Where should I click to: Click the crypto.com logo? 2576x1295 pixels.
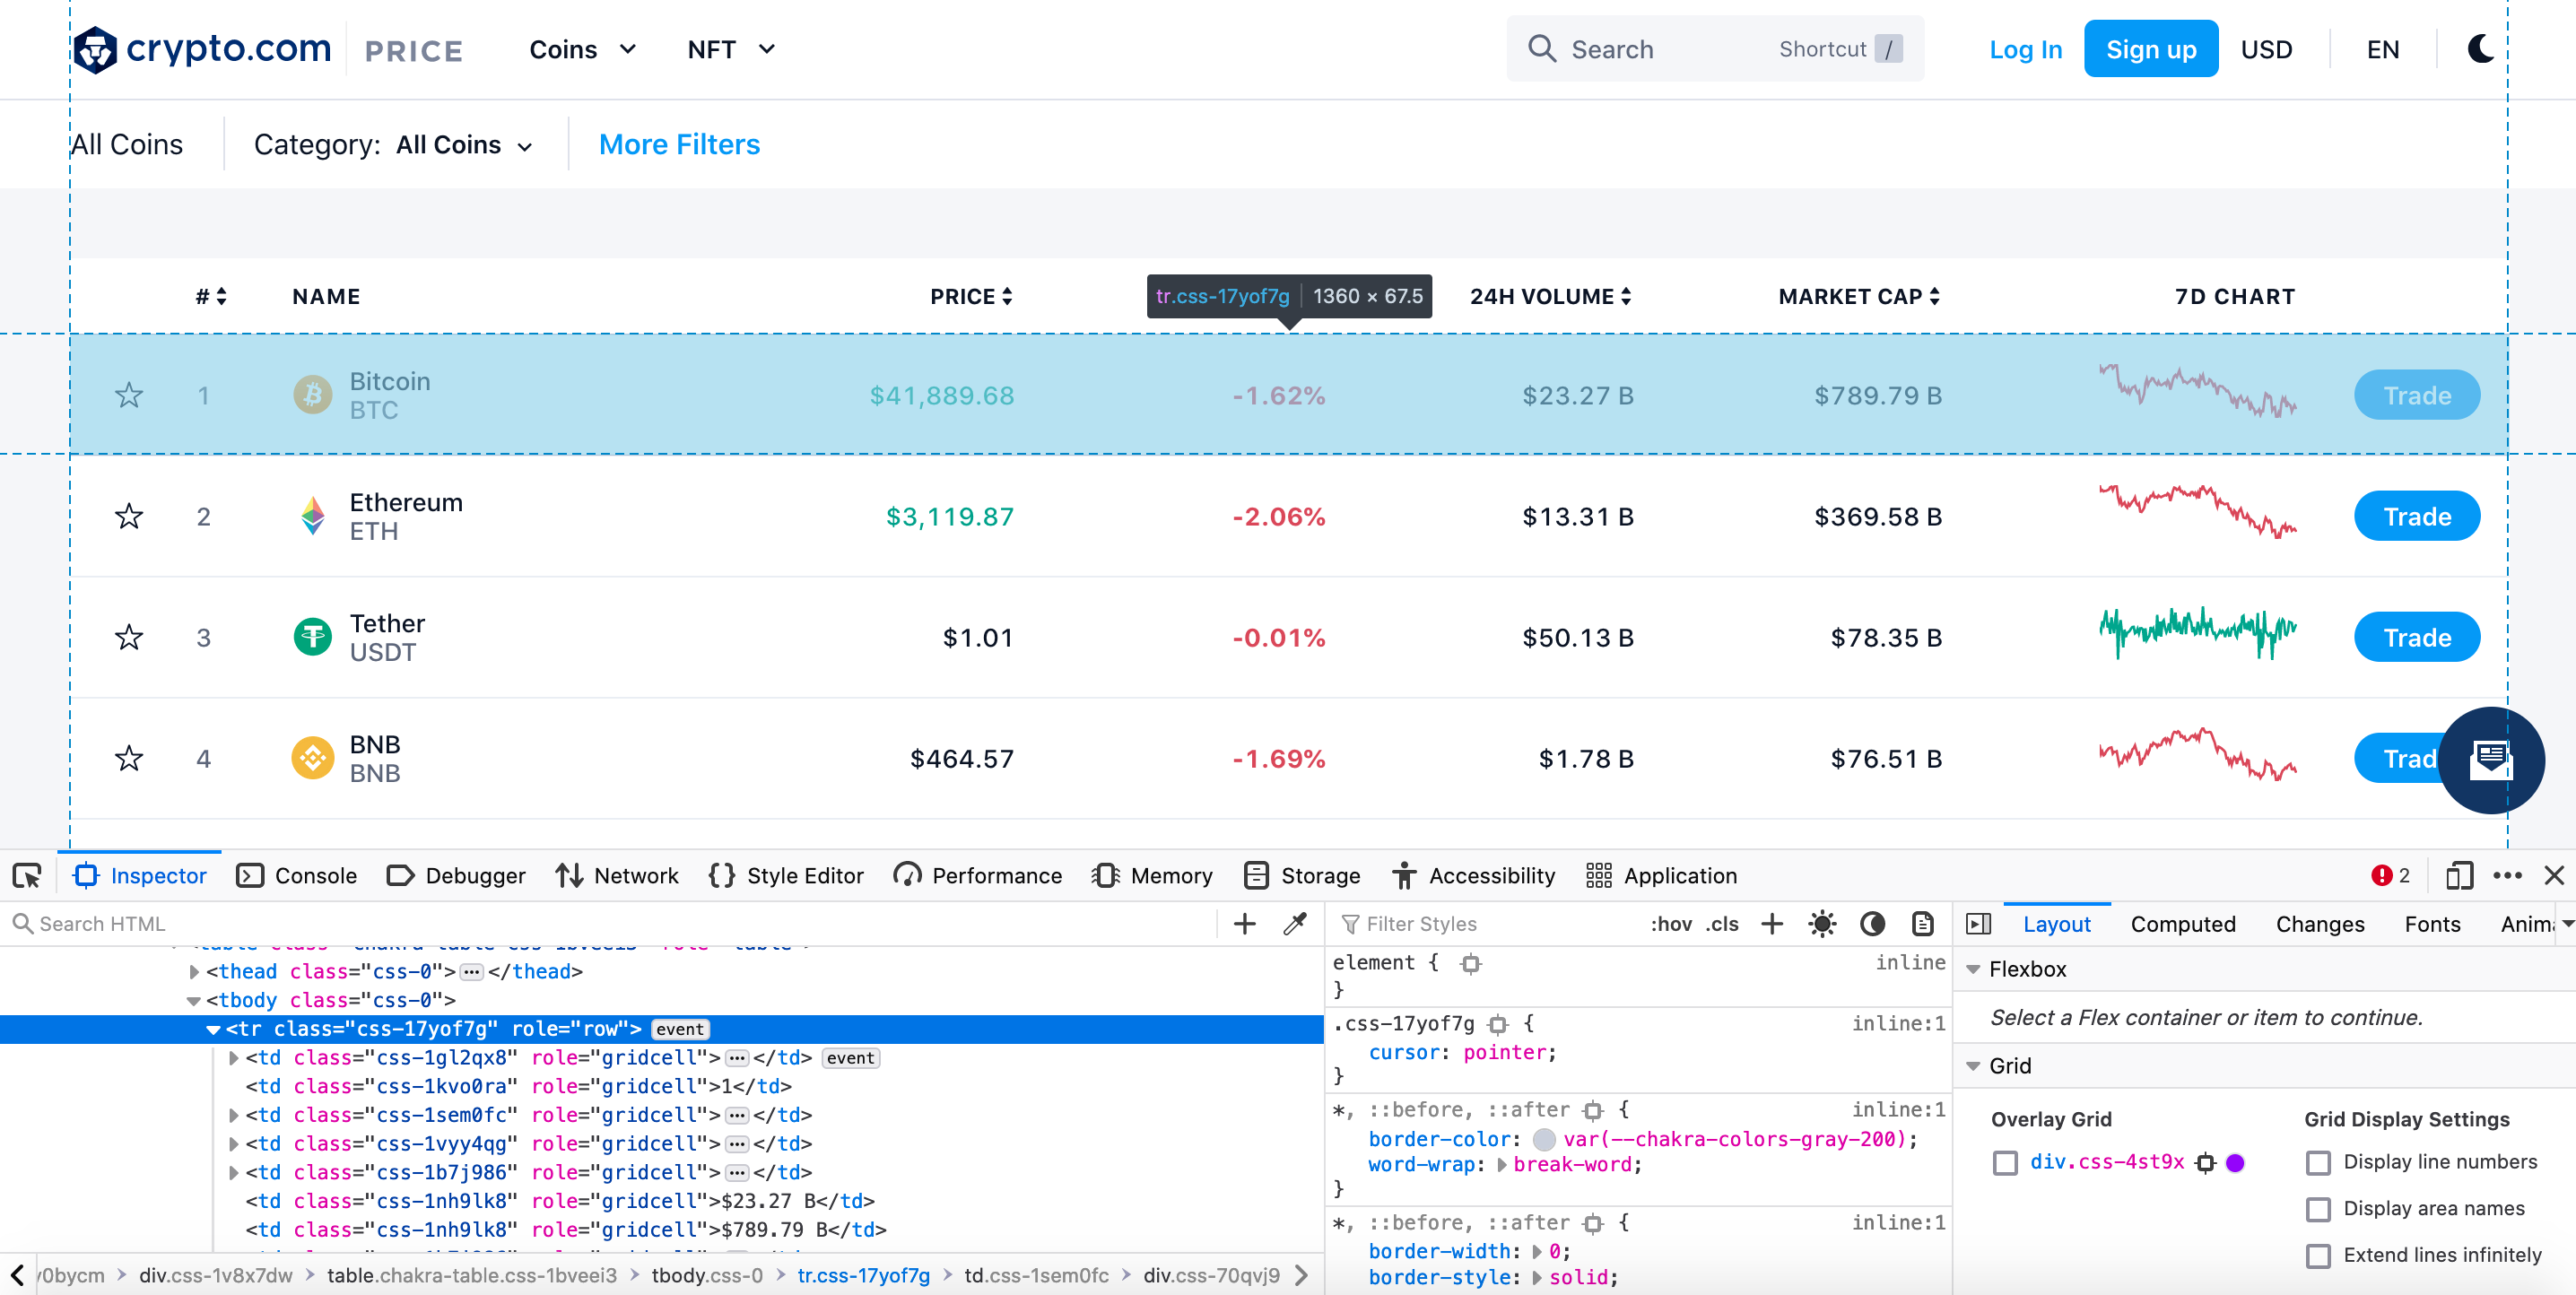(x=202, y=48)
